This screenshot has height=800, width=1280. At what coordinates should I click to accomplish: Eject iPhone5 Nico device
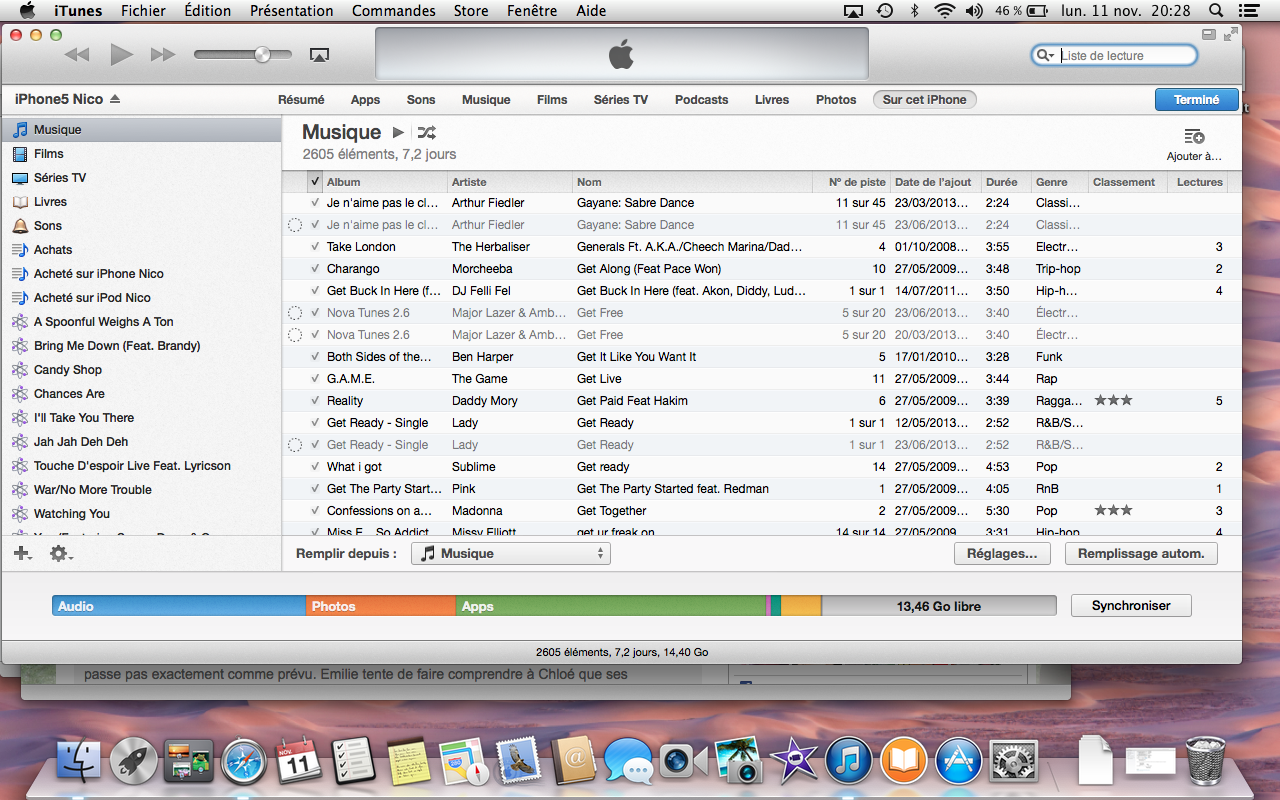pos(115,99)
